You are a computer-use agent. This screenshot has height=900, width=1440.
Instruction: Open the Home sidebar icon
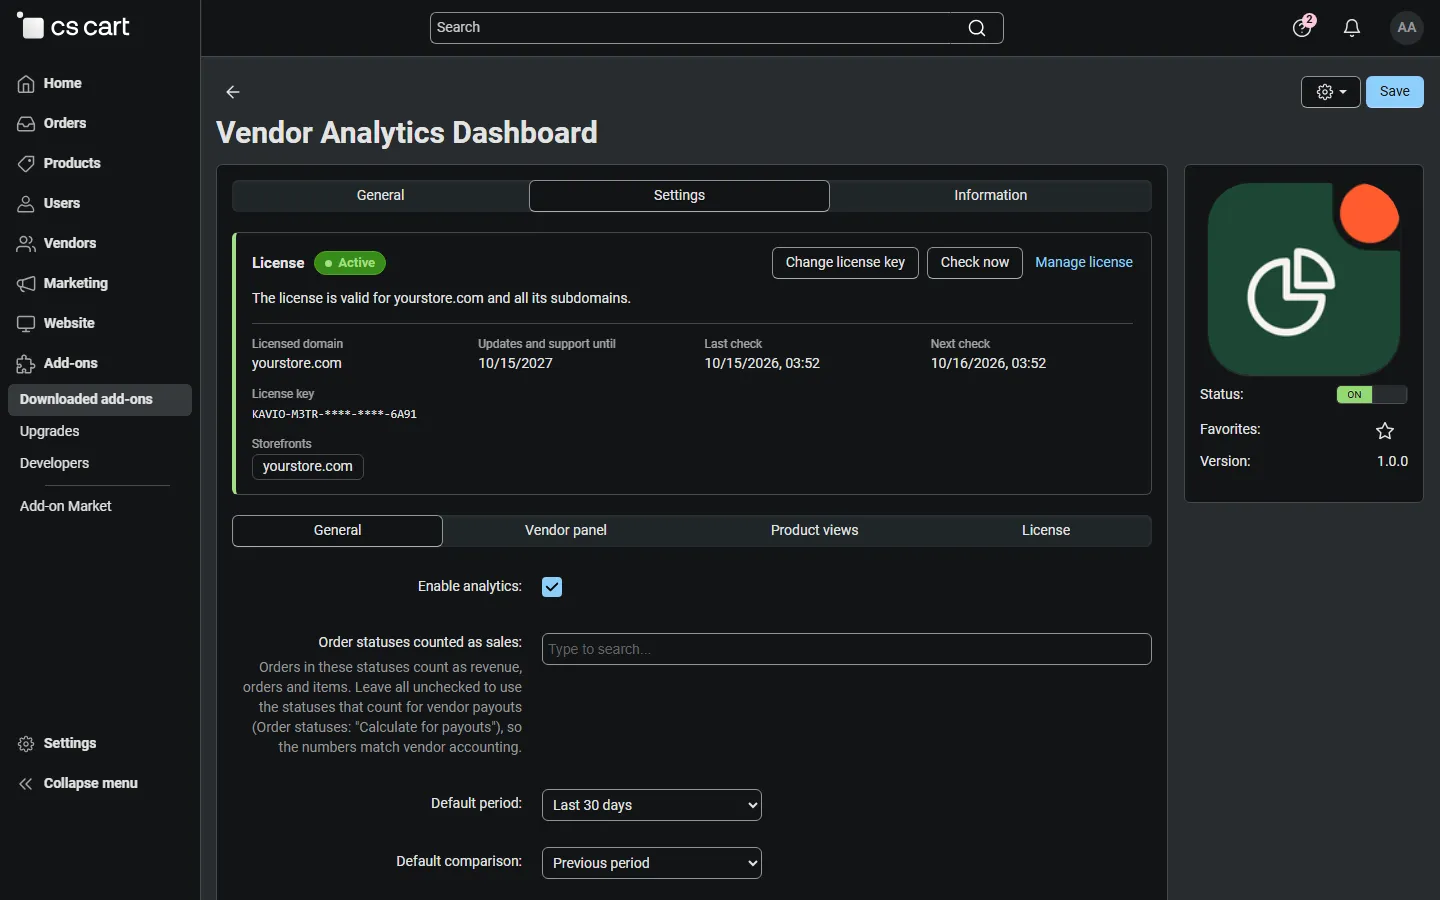(x=26, y=84)
